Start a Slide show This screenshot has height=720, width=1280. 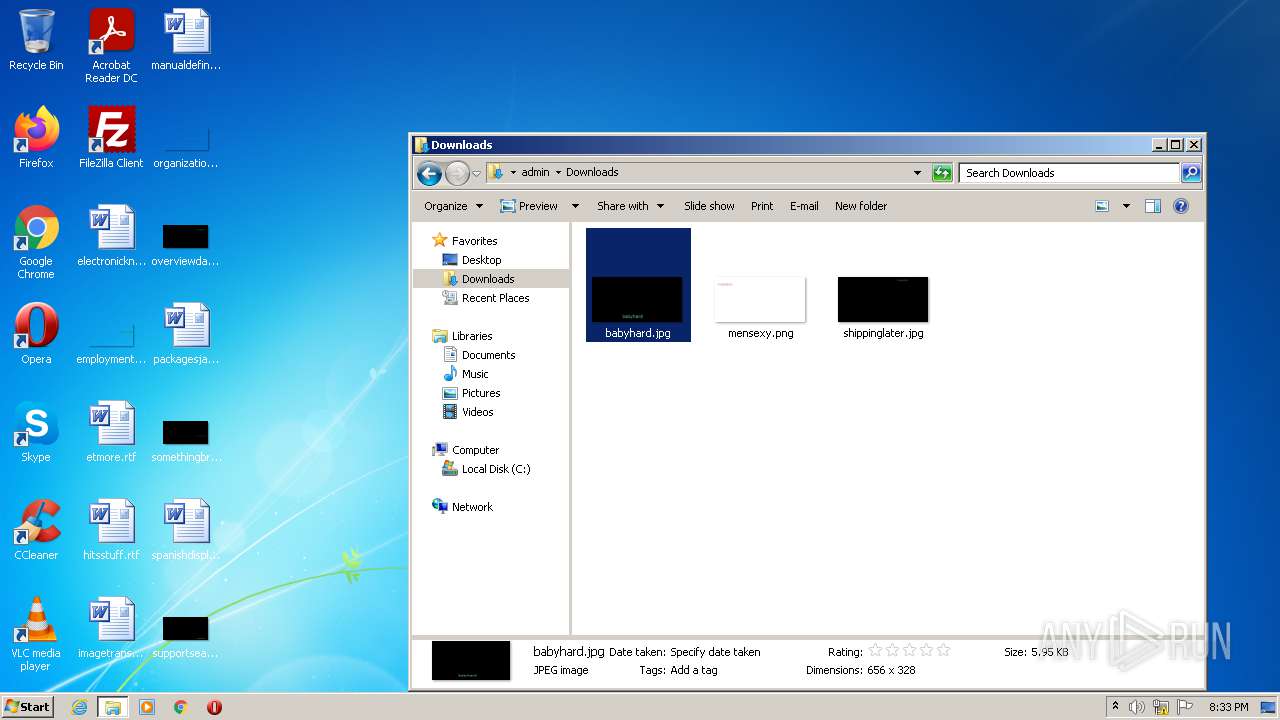(x=709, y=206)
